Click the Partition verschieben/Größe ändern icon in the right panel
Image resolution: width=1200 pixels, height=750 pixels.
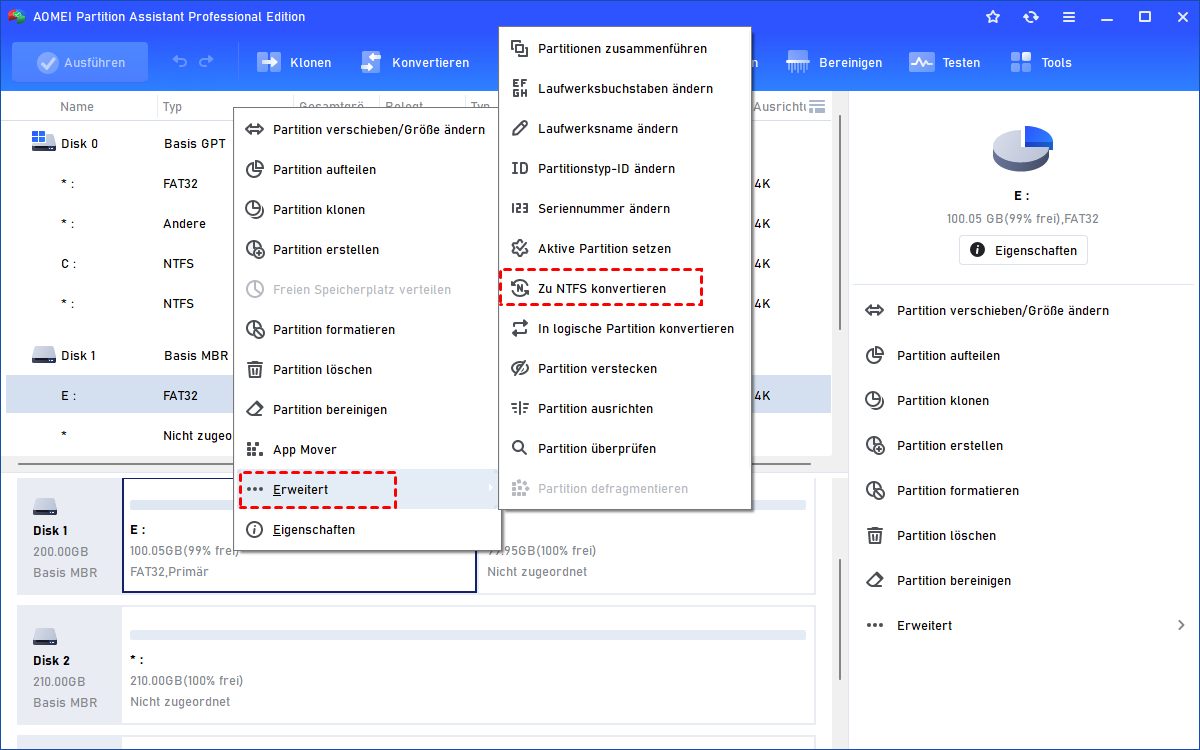(875, 310)
